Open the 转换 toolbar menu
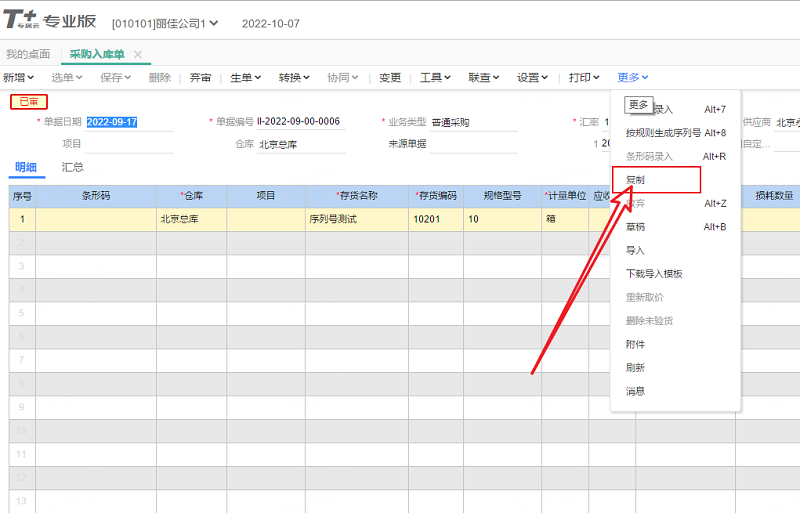This screenshot has width=800, height=513. pos(294,77)
